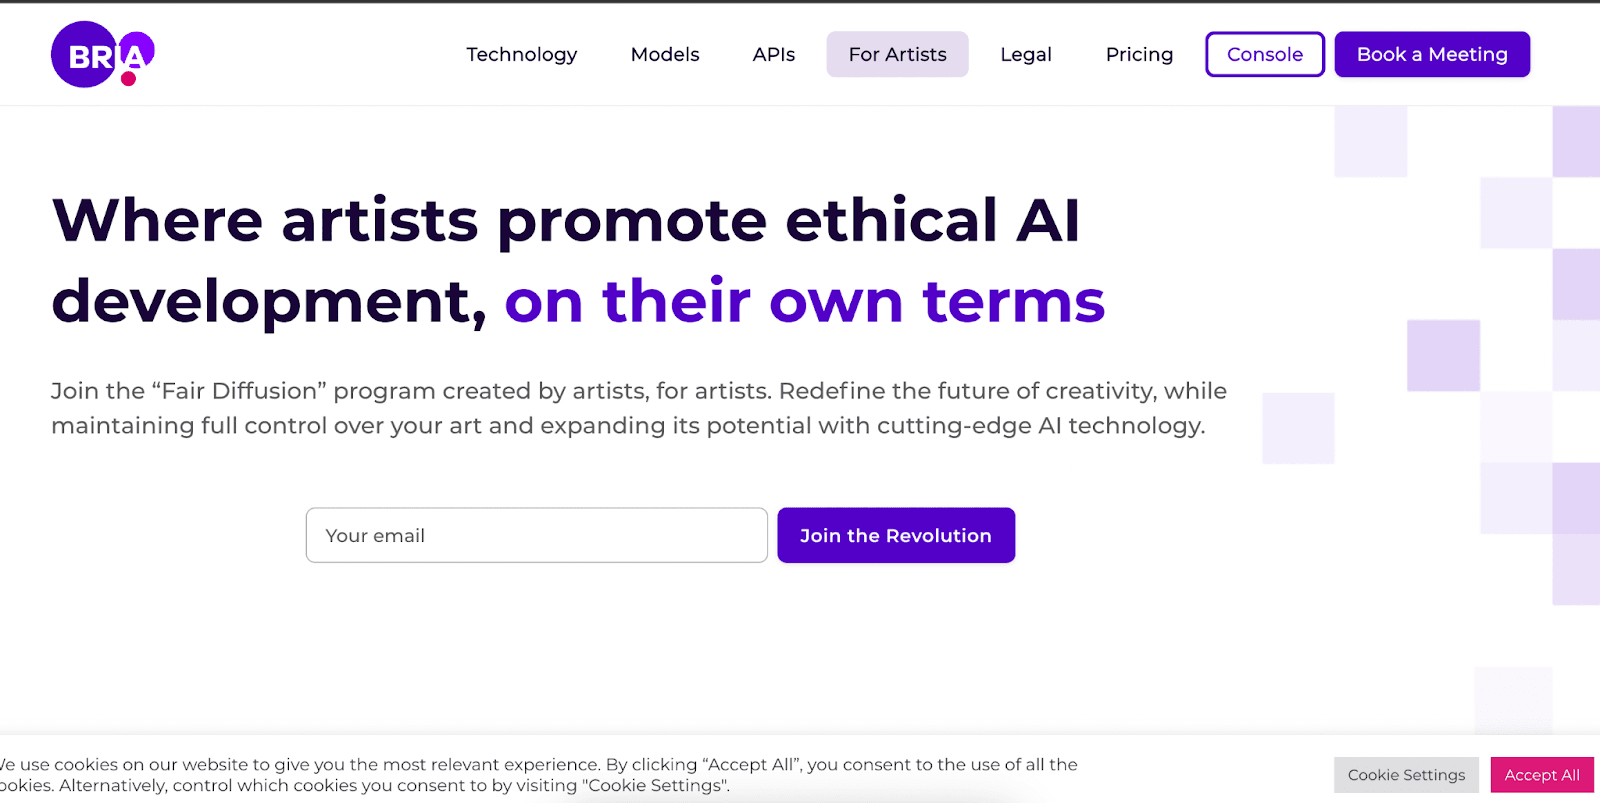Screen dimensions: 1600x803
Task: Click the word "development," in the headline
Action: (x=269, y=301)
